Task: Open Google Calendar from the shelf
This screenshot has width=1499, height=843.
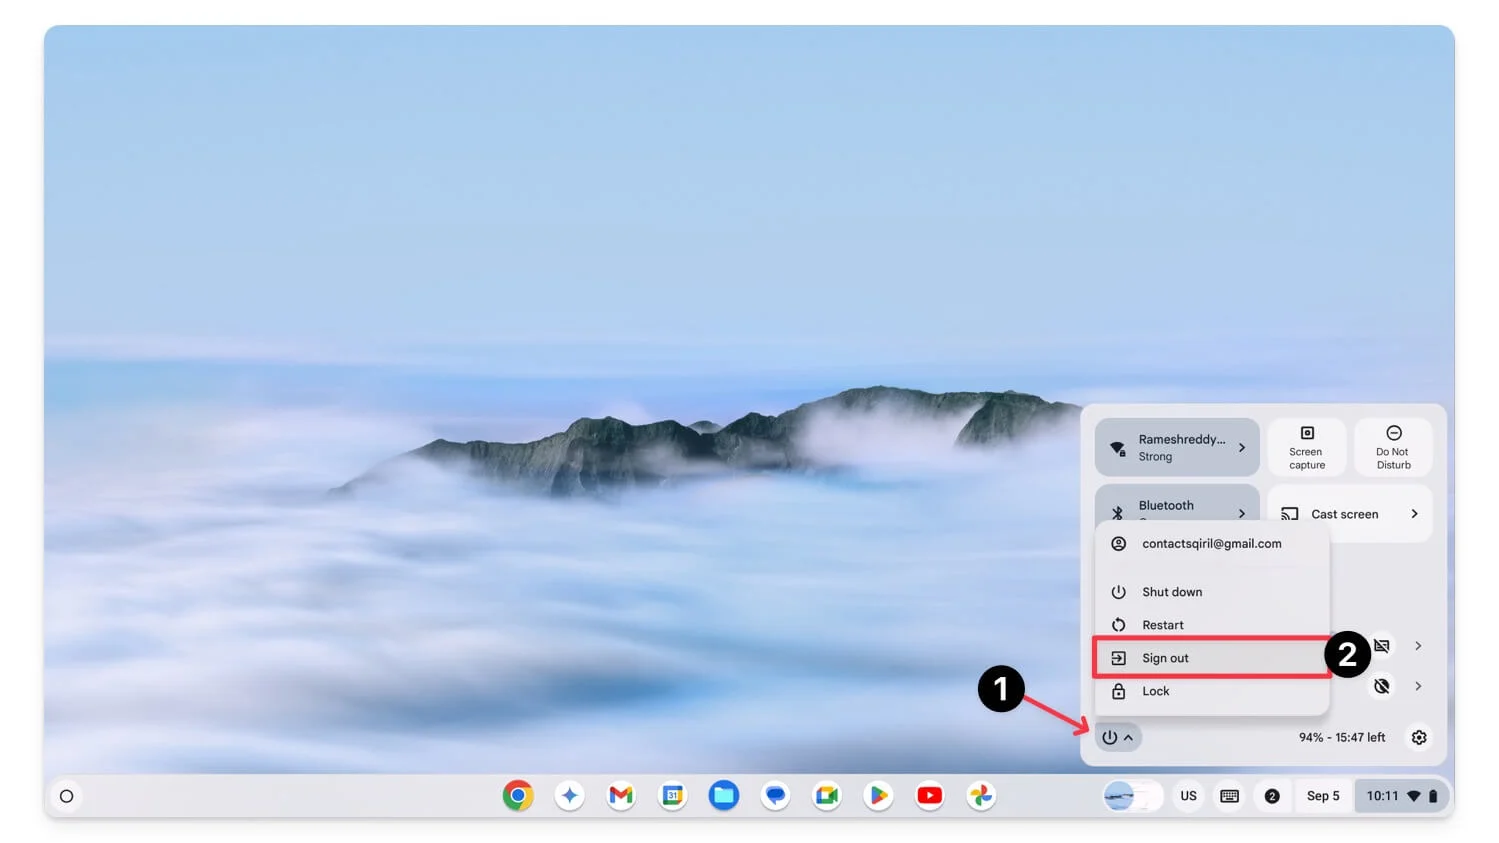Action: coord(673,796)
